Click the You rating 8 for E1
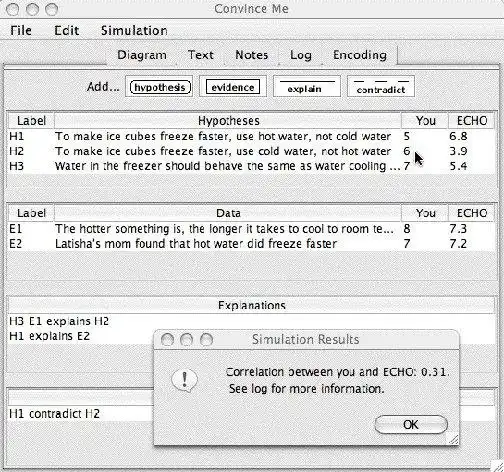Image resolution: width=504 pixels, height=472 pixels. pos(407,229)
